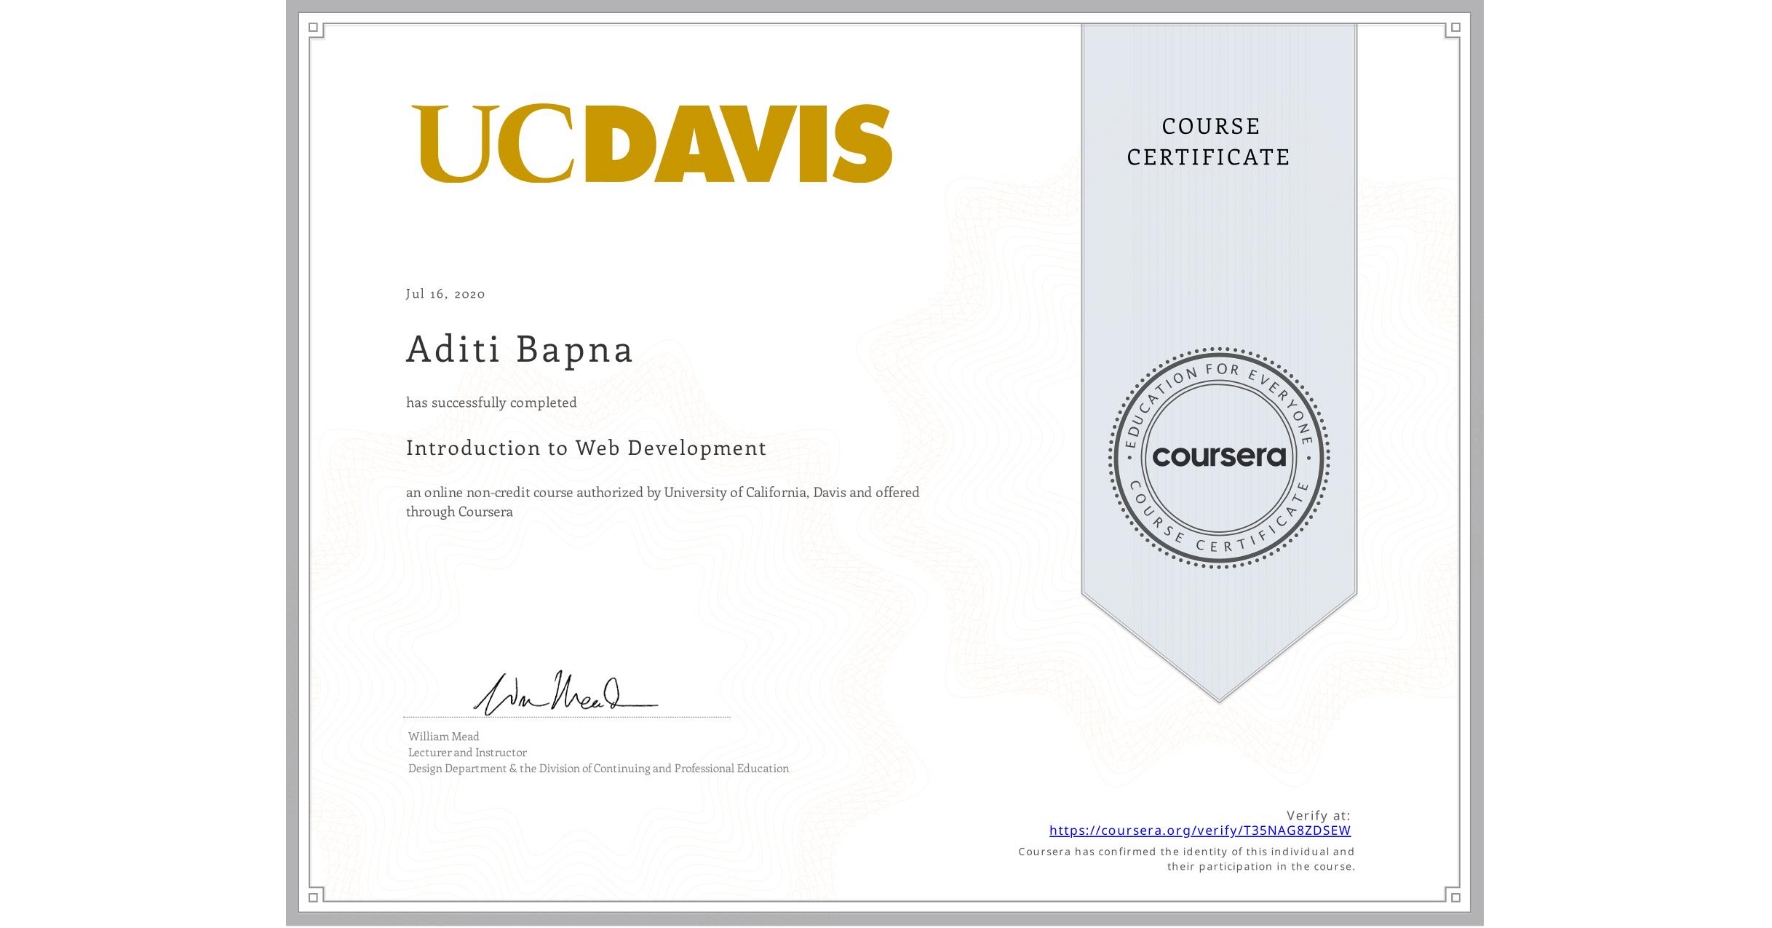Image resolution: width=1772 pixels, height=928 pixels.
Task: Click the 'an online non-credit course authorized' line
Action: pos(662,492)
